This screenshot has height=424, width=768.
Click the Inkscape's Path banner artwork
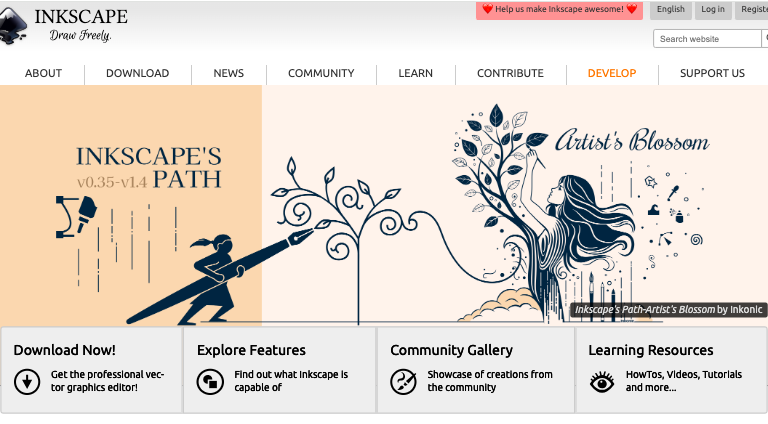click(384, 205)
